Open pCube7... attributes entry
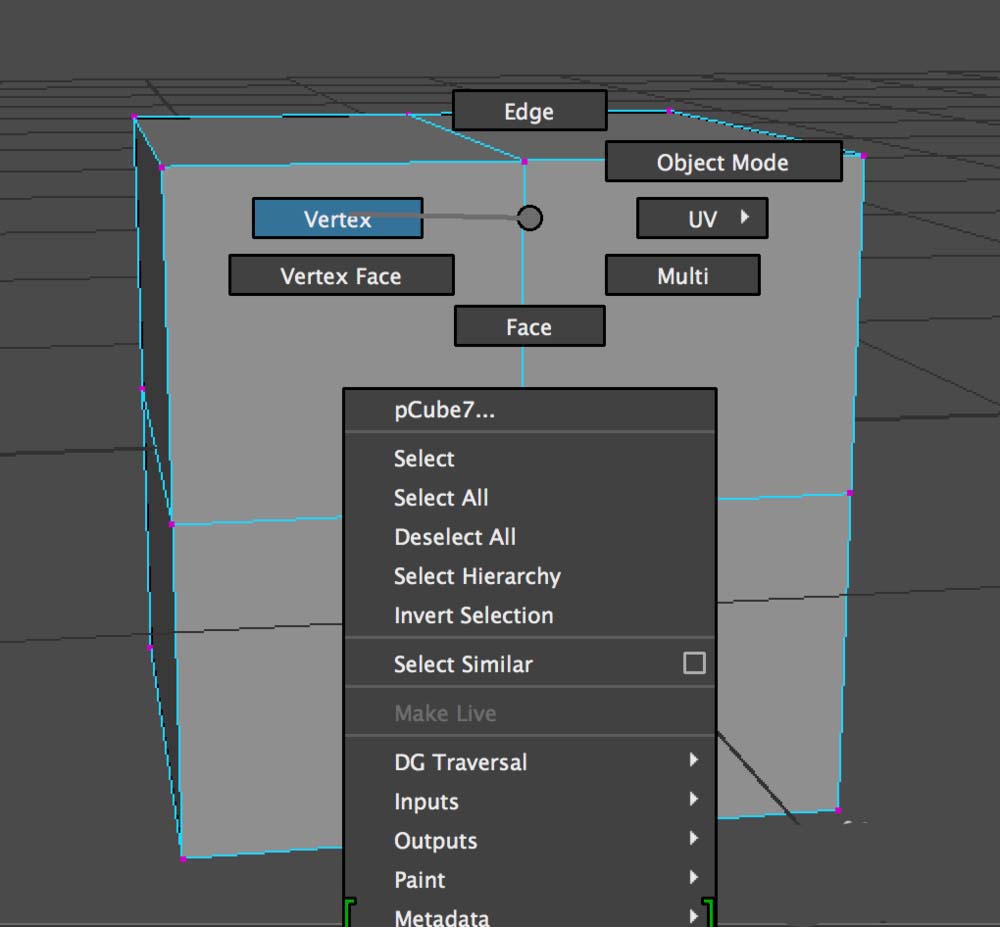 tap(530, 410)
